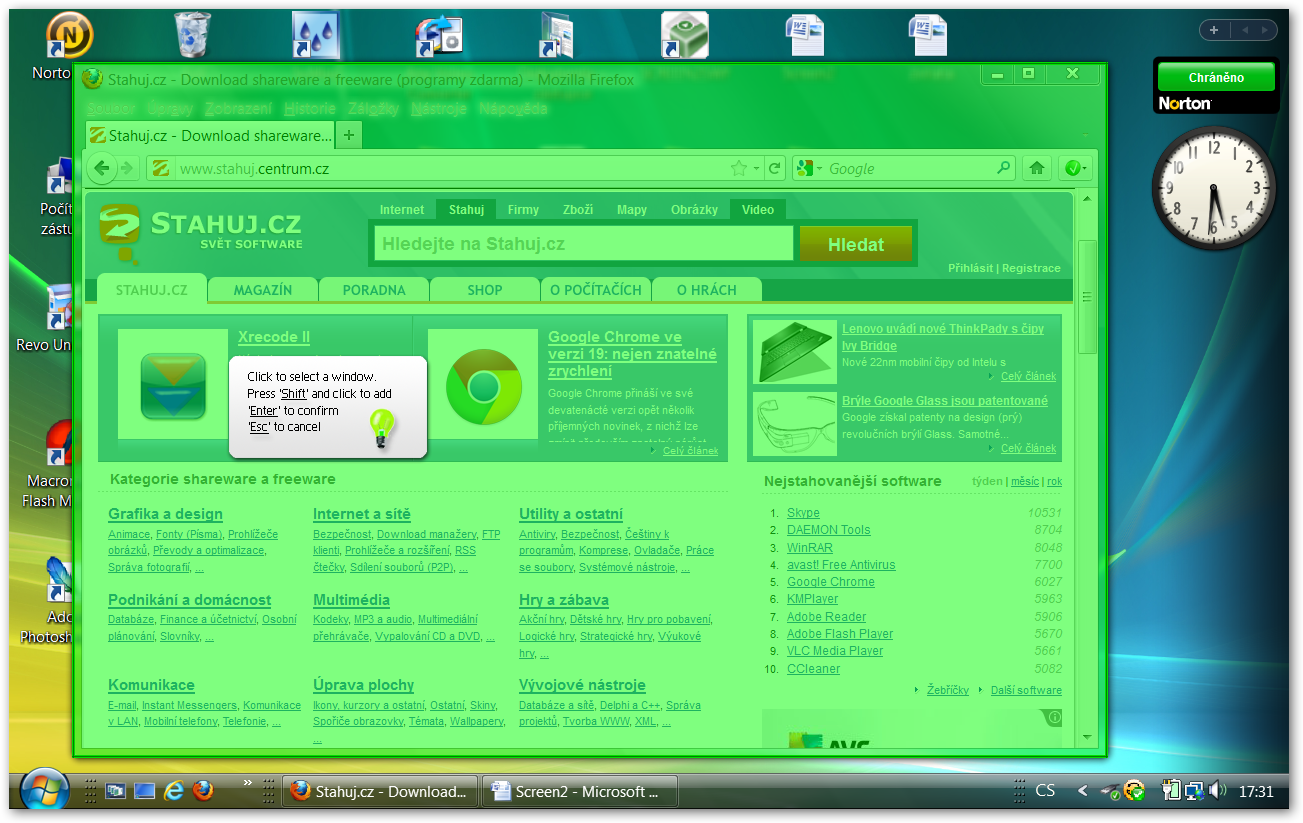Click the page scroll-down arrow
This screenshot has width=1303, height=823.
[x=1088, y=738]
